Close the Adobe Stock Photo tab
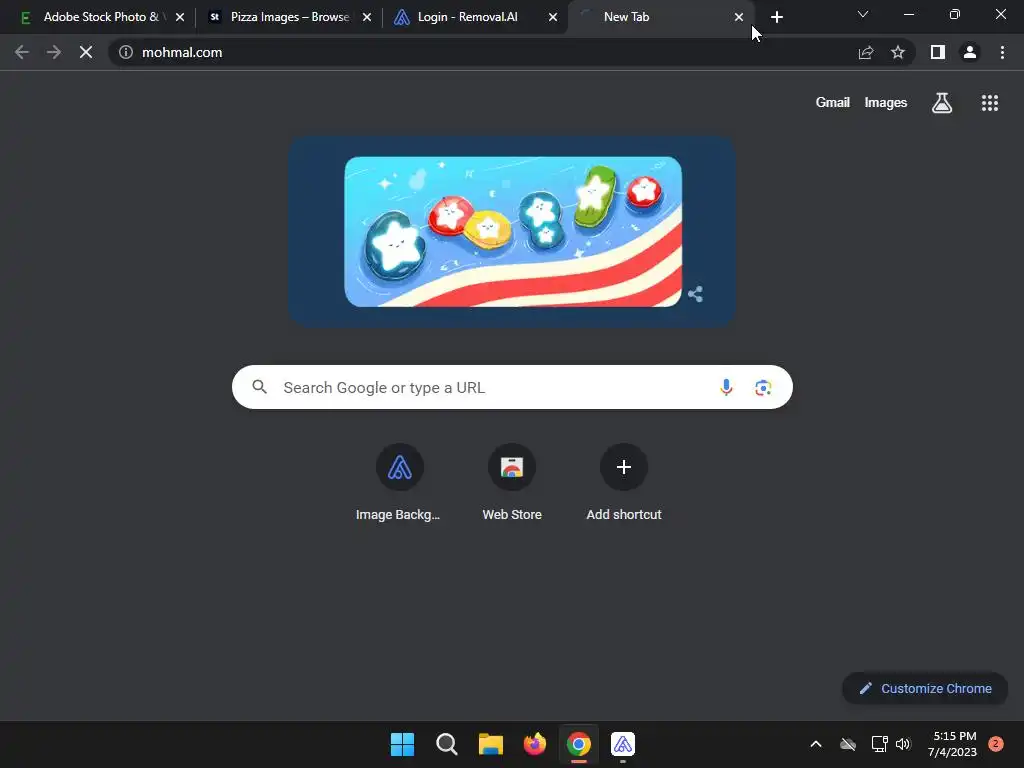This screenshot has height=768, width=1024. click(180, 17)
